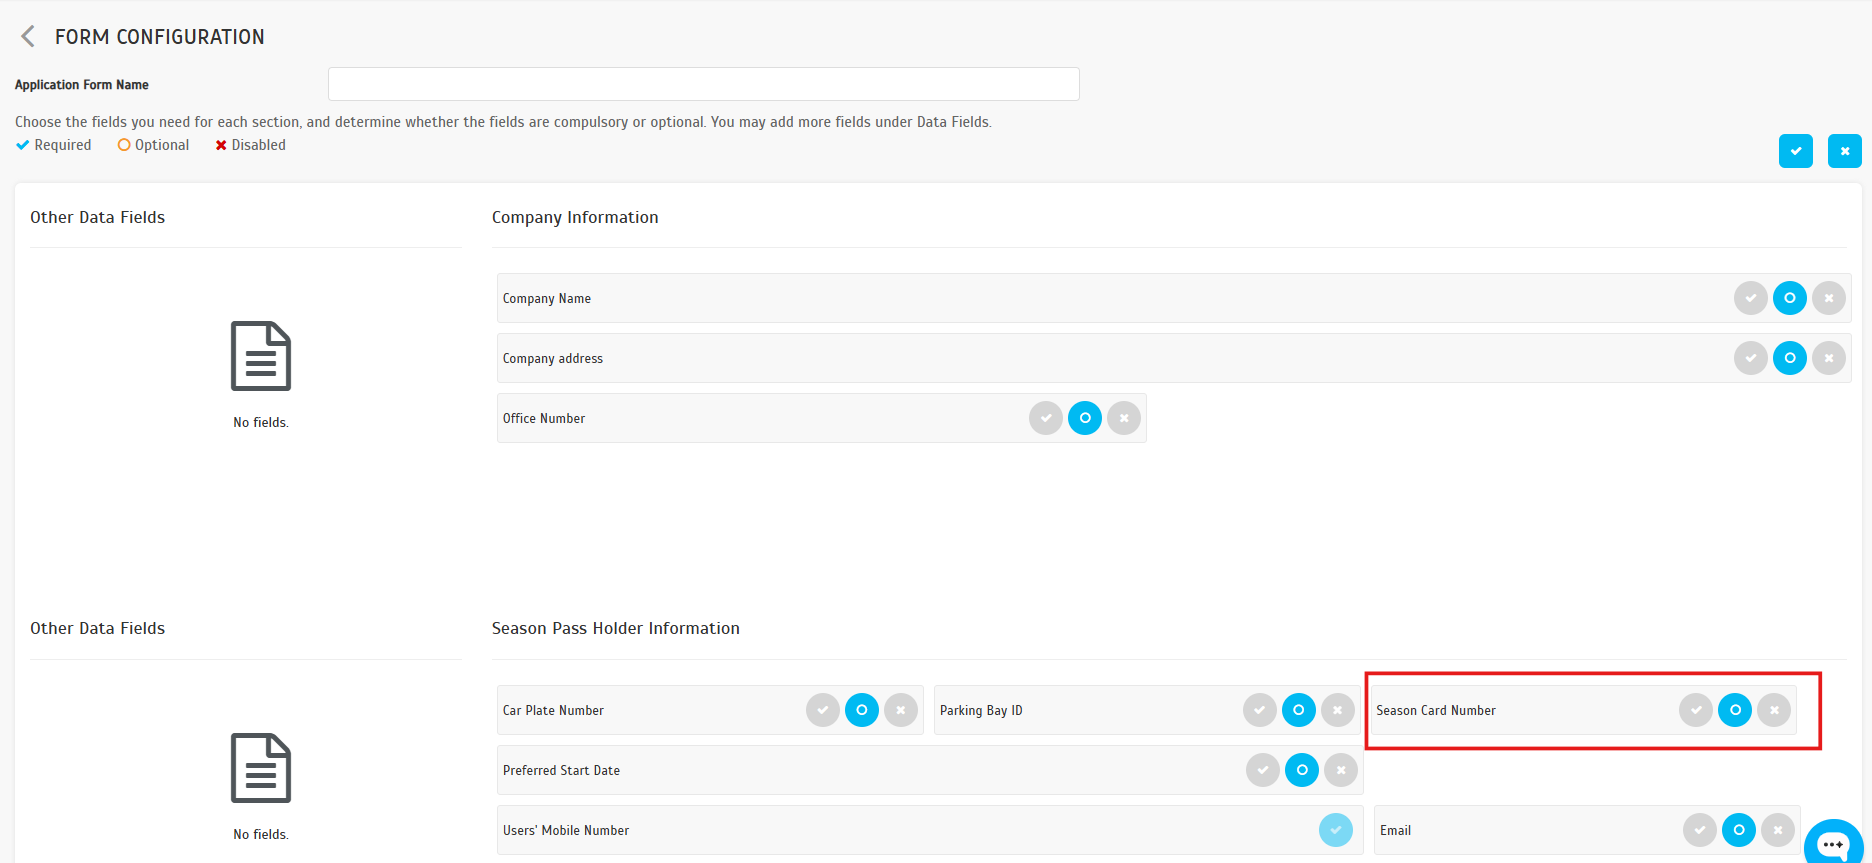Screen dimensions: 1872x863
Task: Click the document icon in lower Other Data Fields
Action: coord(261,768)
